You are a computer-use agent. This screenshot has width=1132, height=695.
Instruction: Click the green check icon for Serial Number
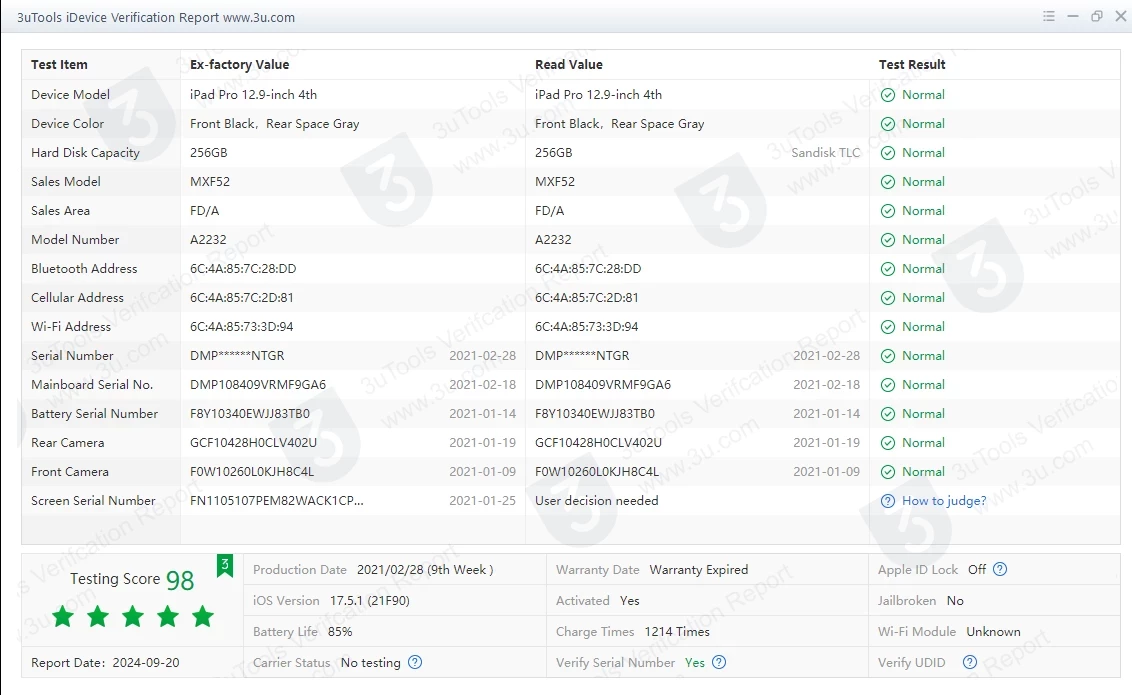[x=888, y=356]
